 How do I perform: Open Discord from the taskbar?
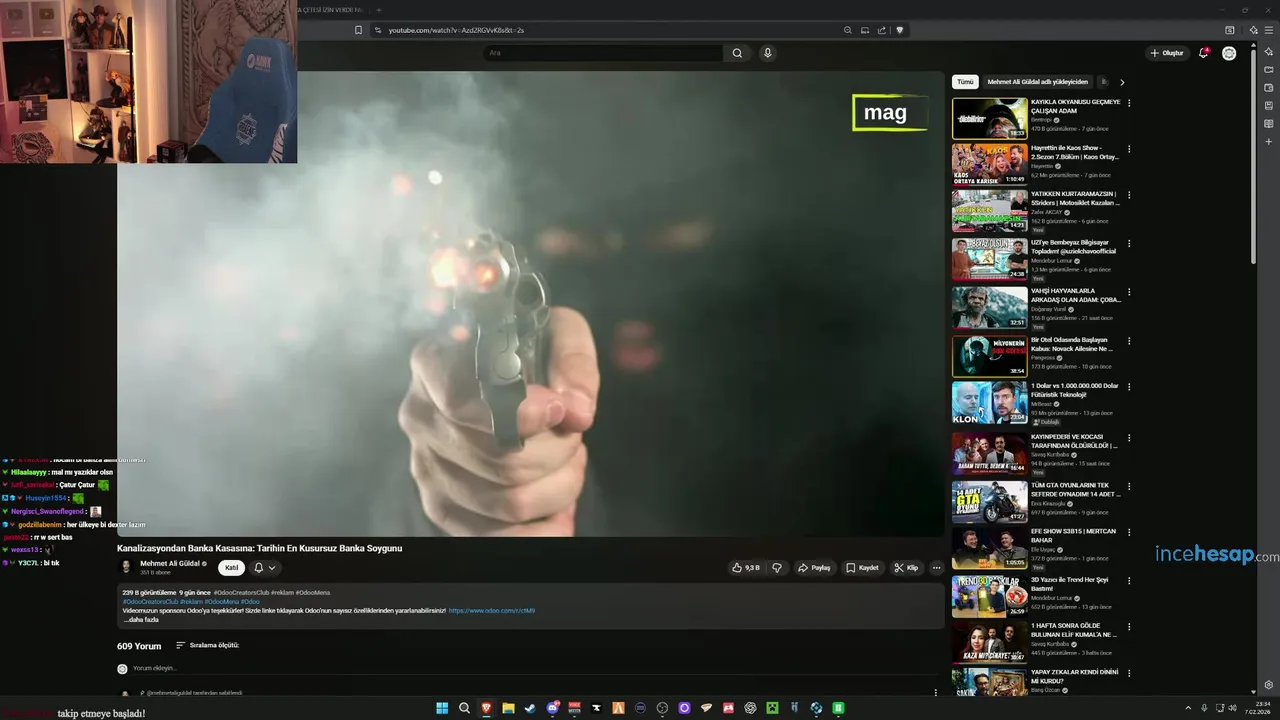[552, 708]
